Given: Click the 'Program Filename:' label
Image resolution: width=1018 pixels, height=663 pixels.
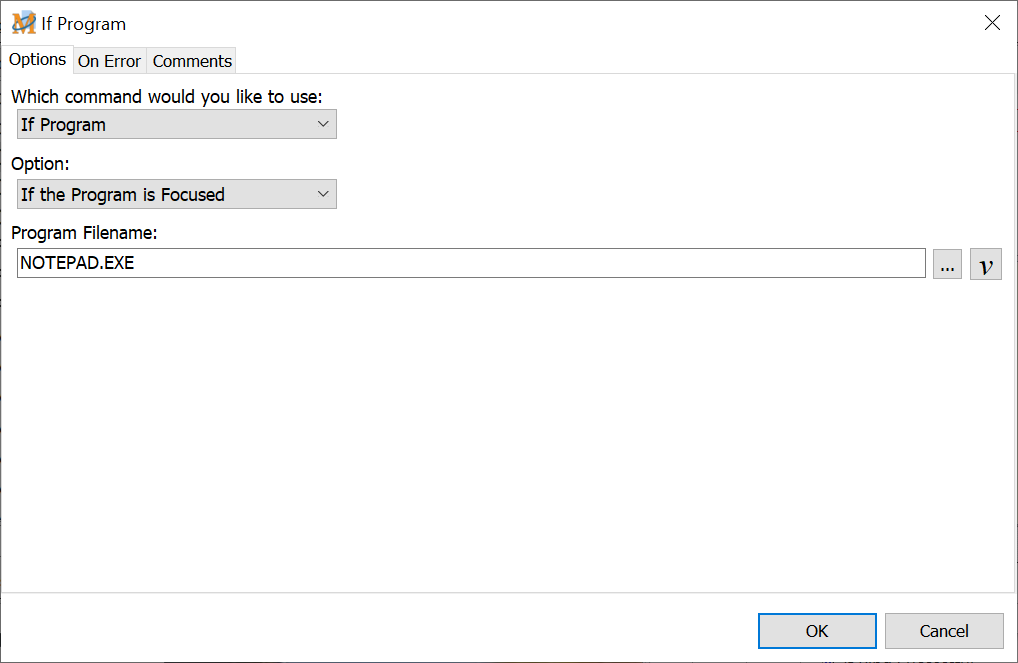Looking at the screenshot, I should pyautogui.click(x=85, y=233).
